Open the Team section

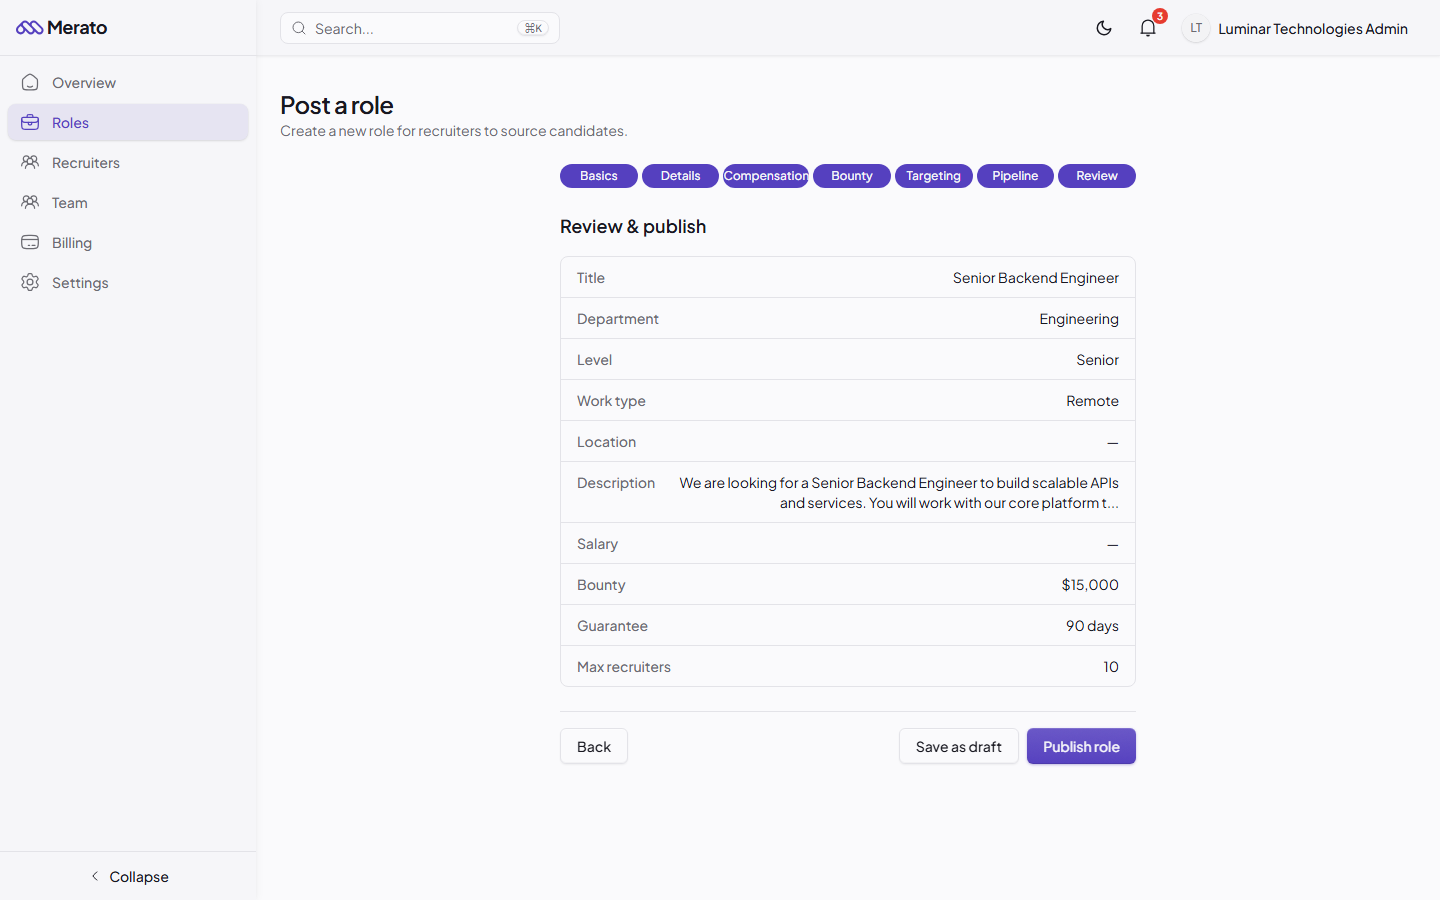(x=70, y=203)
